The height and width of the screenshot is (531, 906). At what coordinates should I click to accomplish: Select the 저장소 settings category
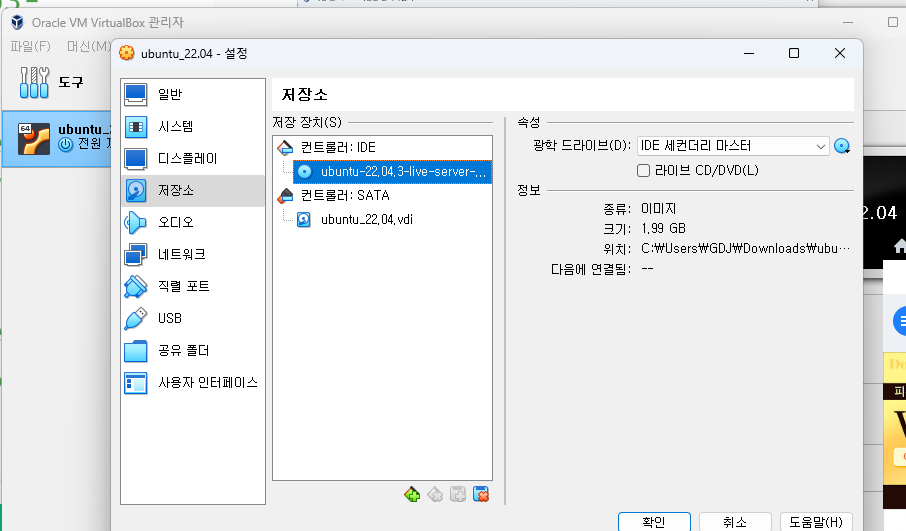(192, 191)
